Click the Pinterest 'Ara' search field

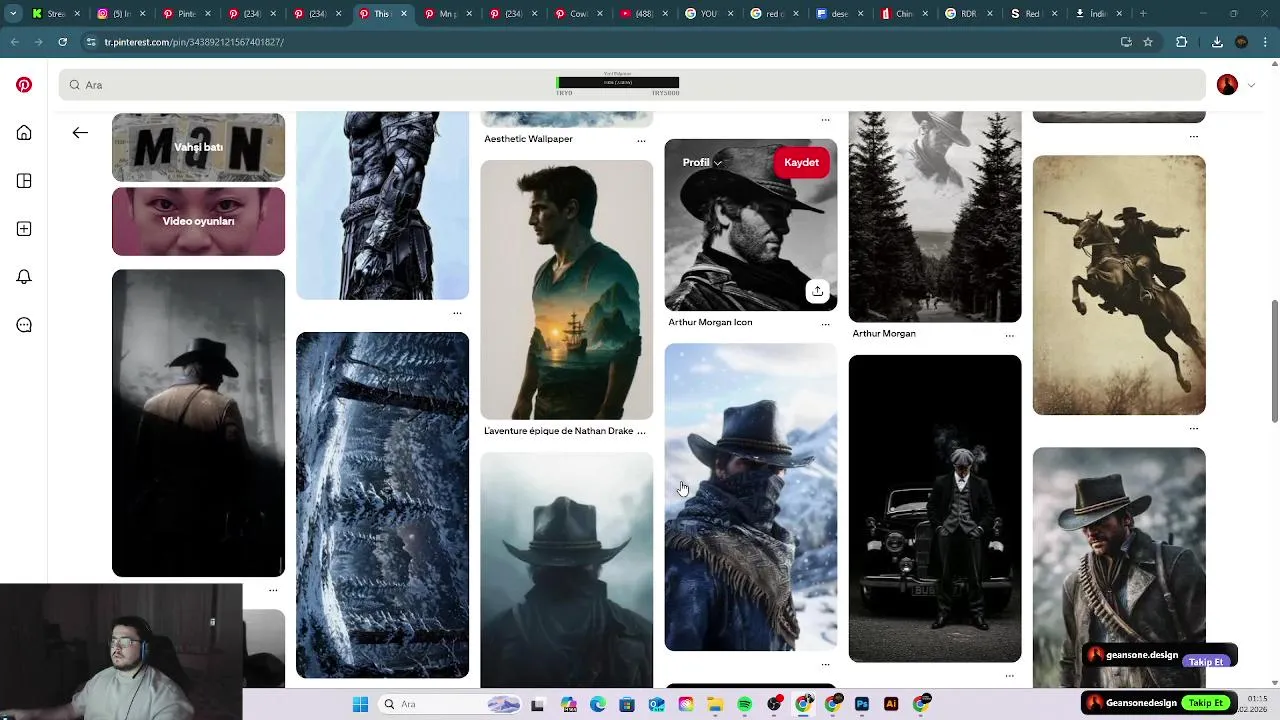[632, 85]
